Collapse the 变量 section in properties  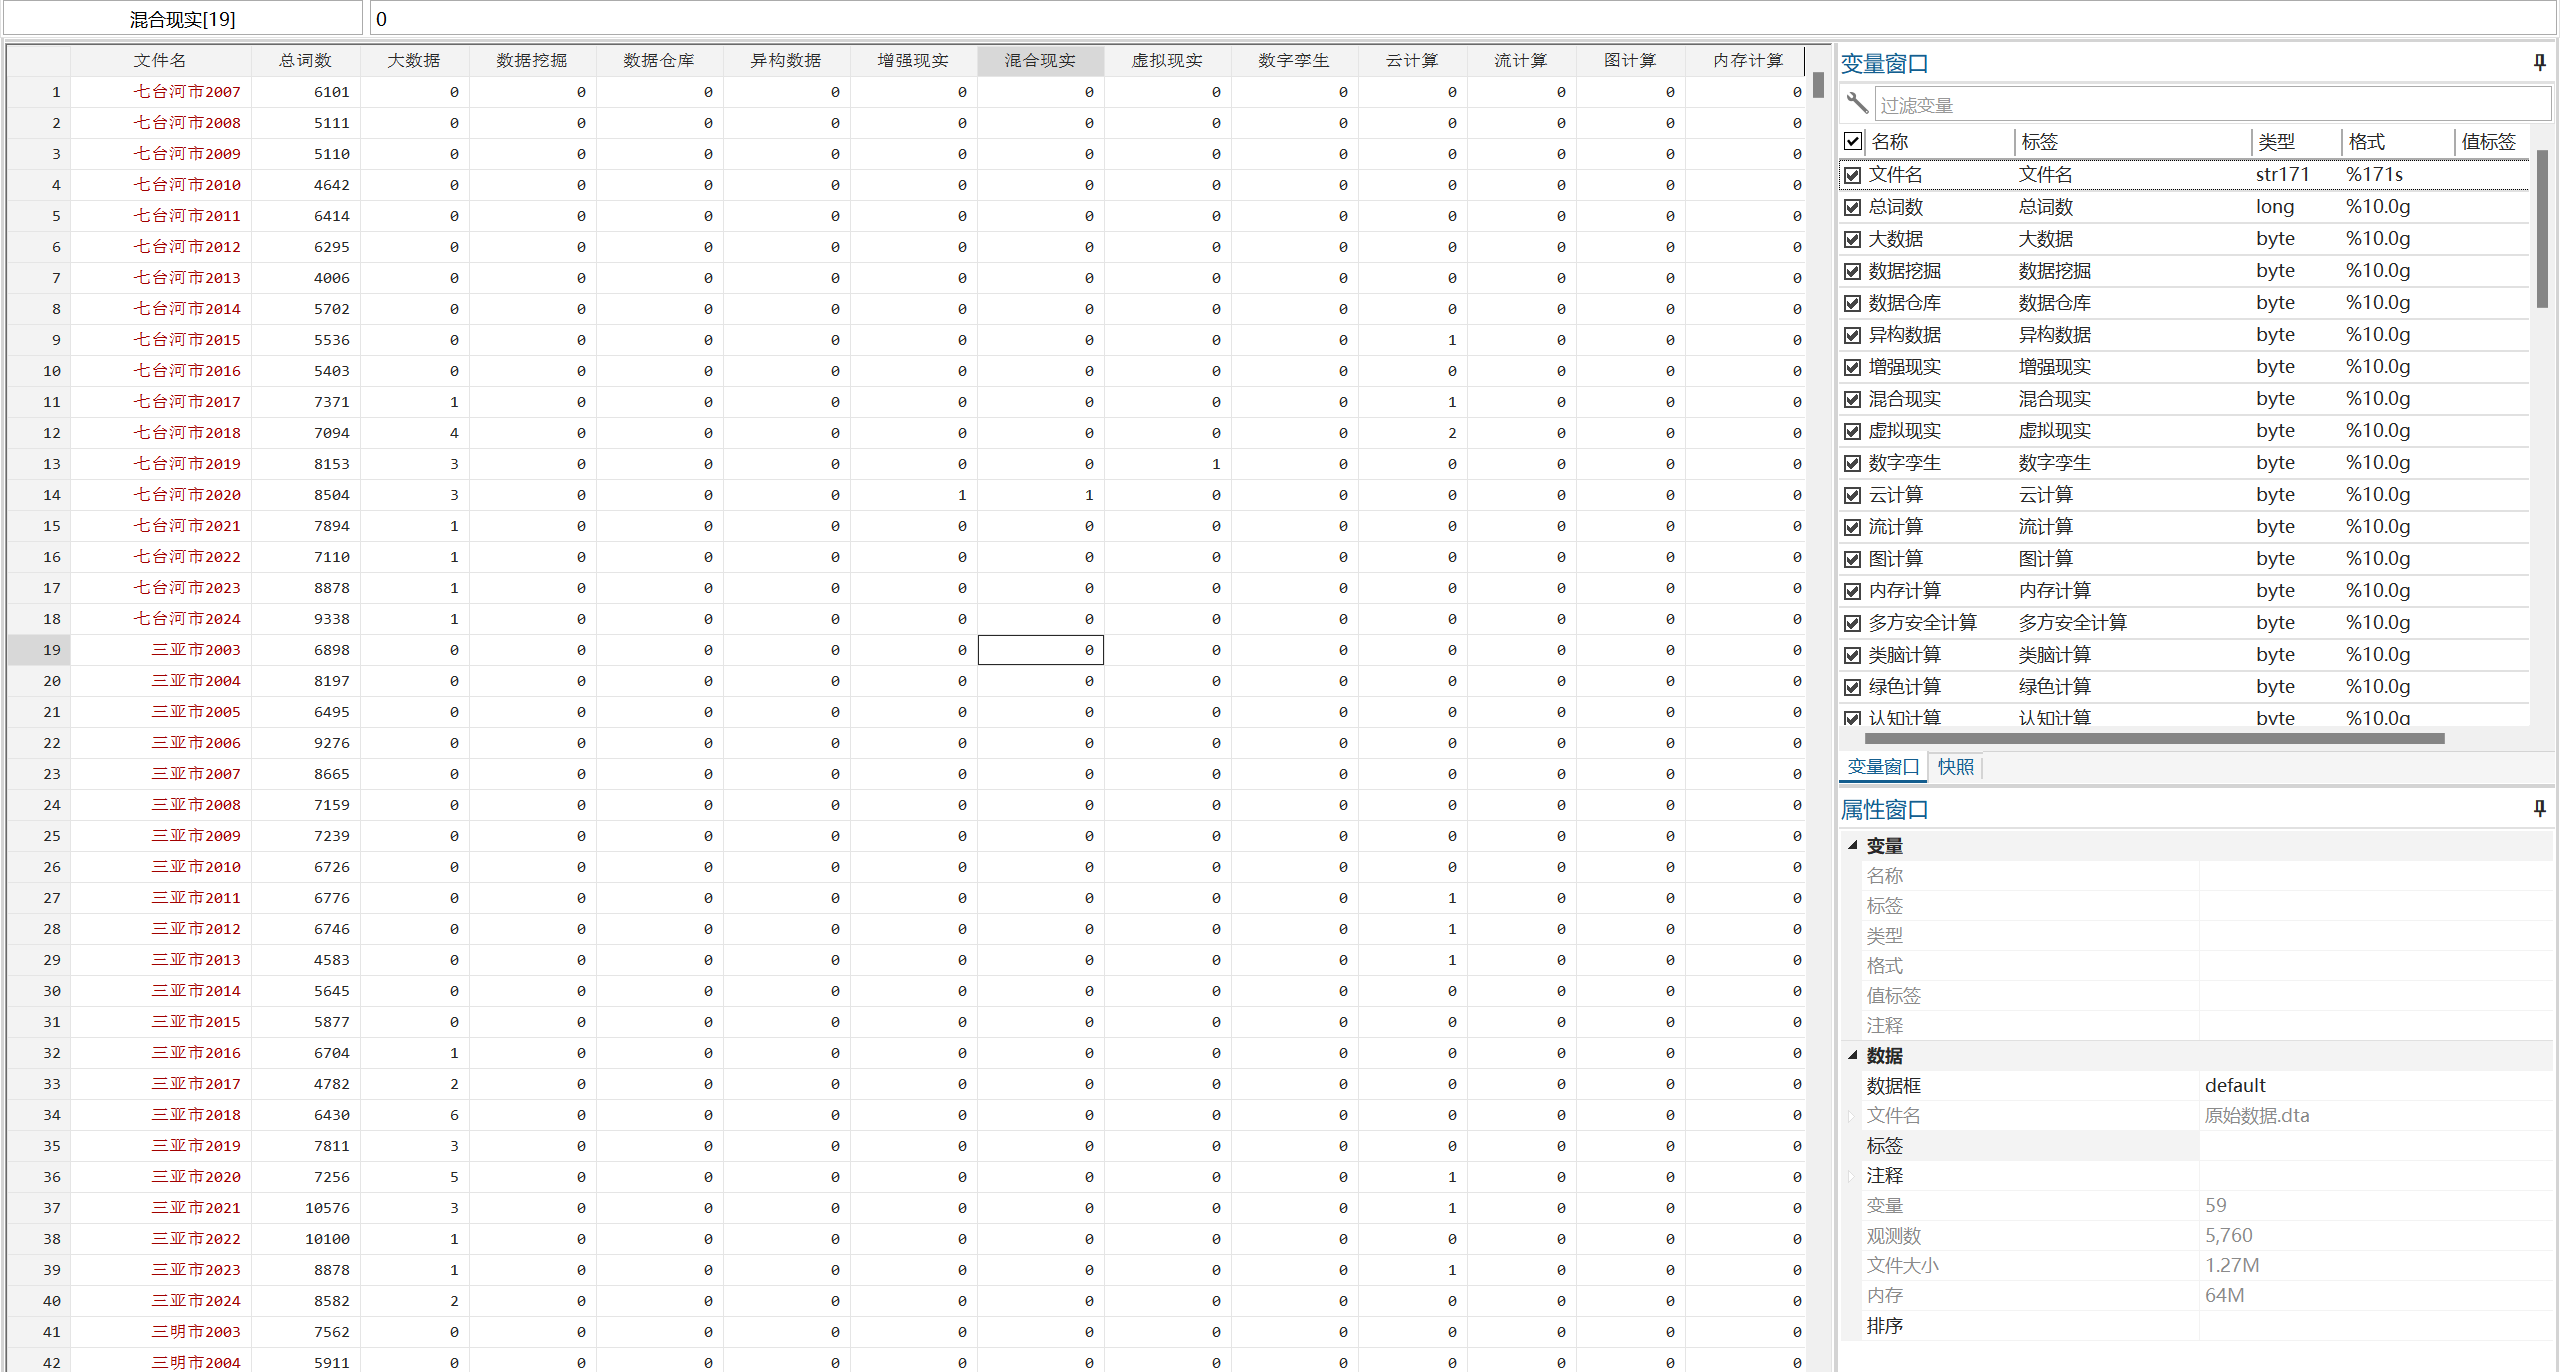pyautogui.click(x=1853, y=845)
